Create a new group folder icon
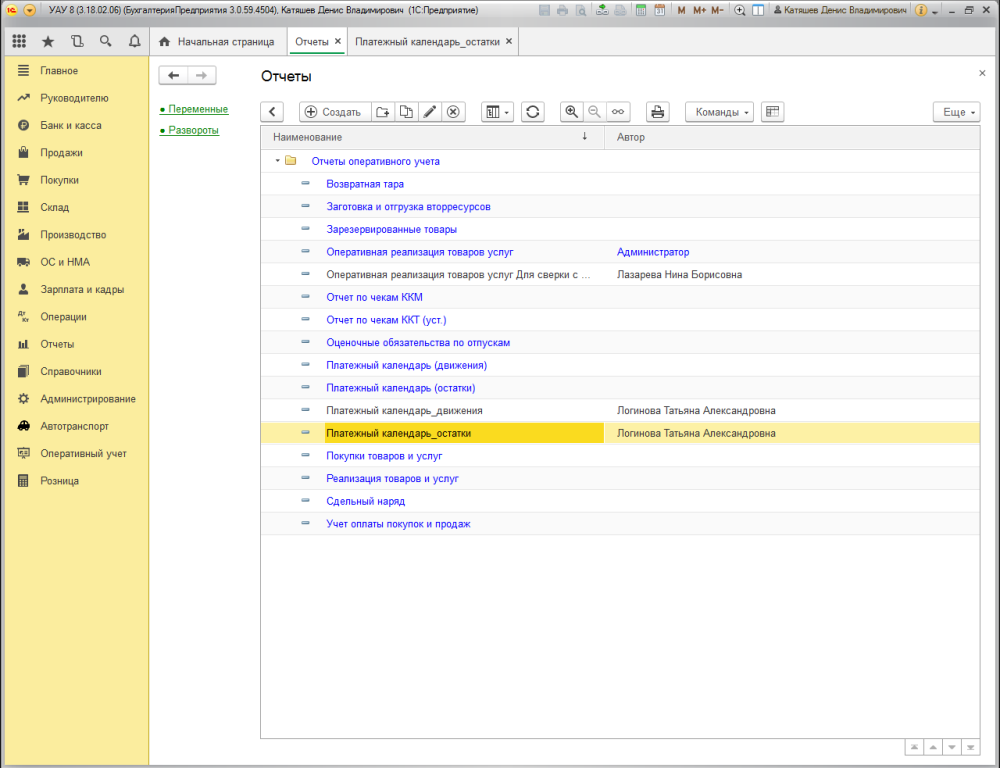The width and height of the screenshot is (1000, 768). (x=383, y=112)
